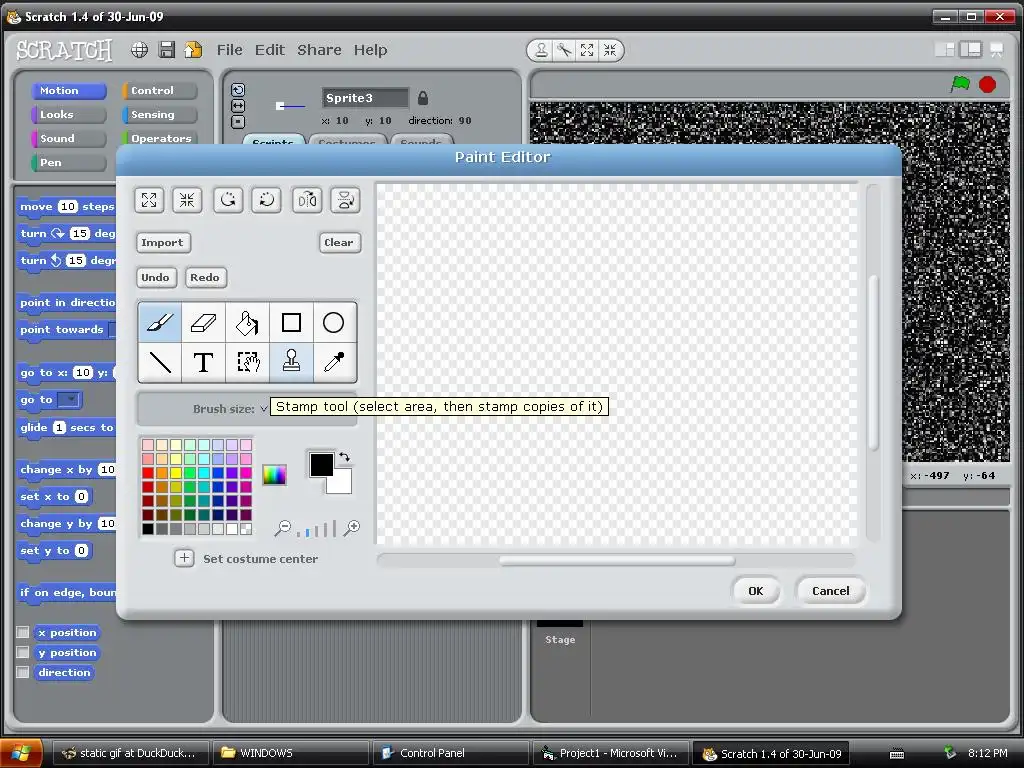Toggle the sprite lock icon
Screen dimensions: 1024x768
(423, 98)
